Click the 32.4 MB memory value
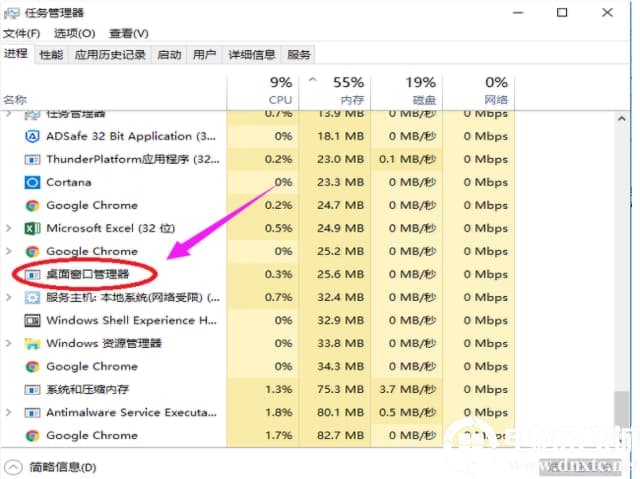640x479 pixels. coord(340,297)
